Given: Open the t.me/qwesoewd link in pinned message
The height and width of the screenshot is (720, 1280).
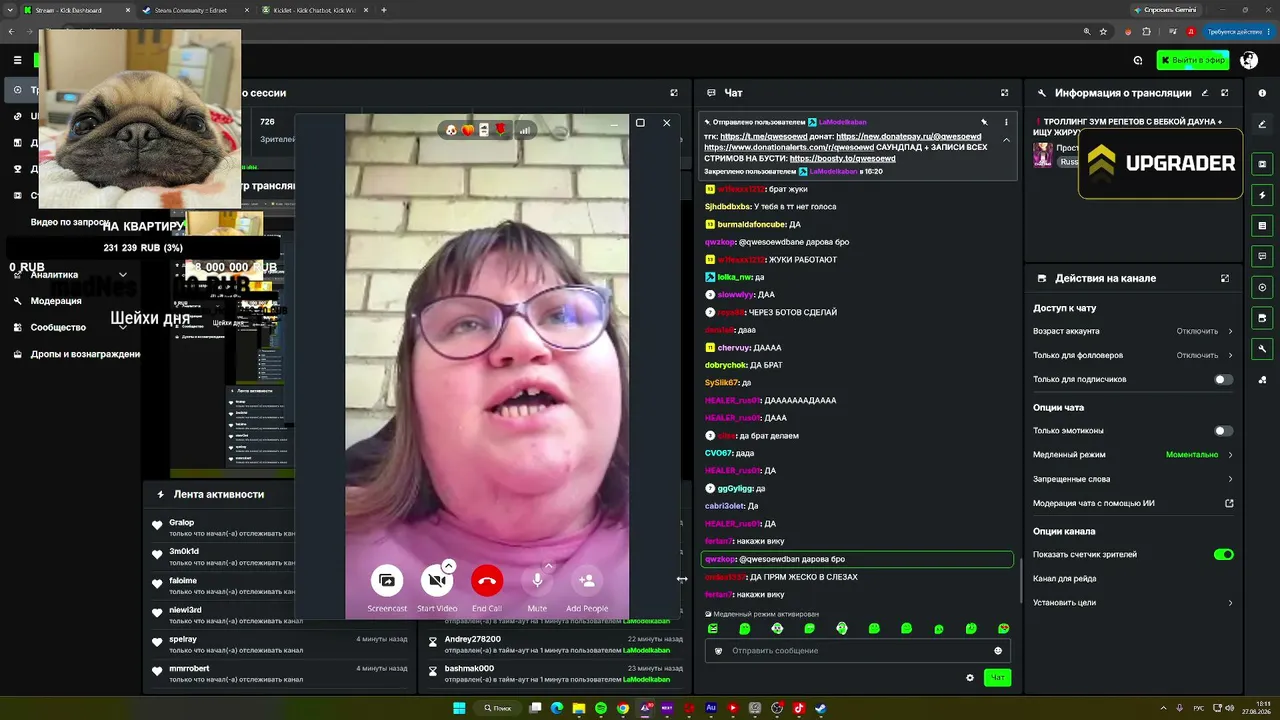Looking at the screenshot, I should [x=763, y=136].
